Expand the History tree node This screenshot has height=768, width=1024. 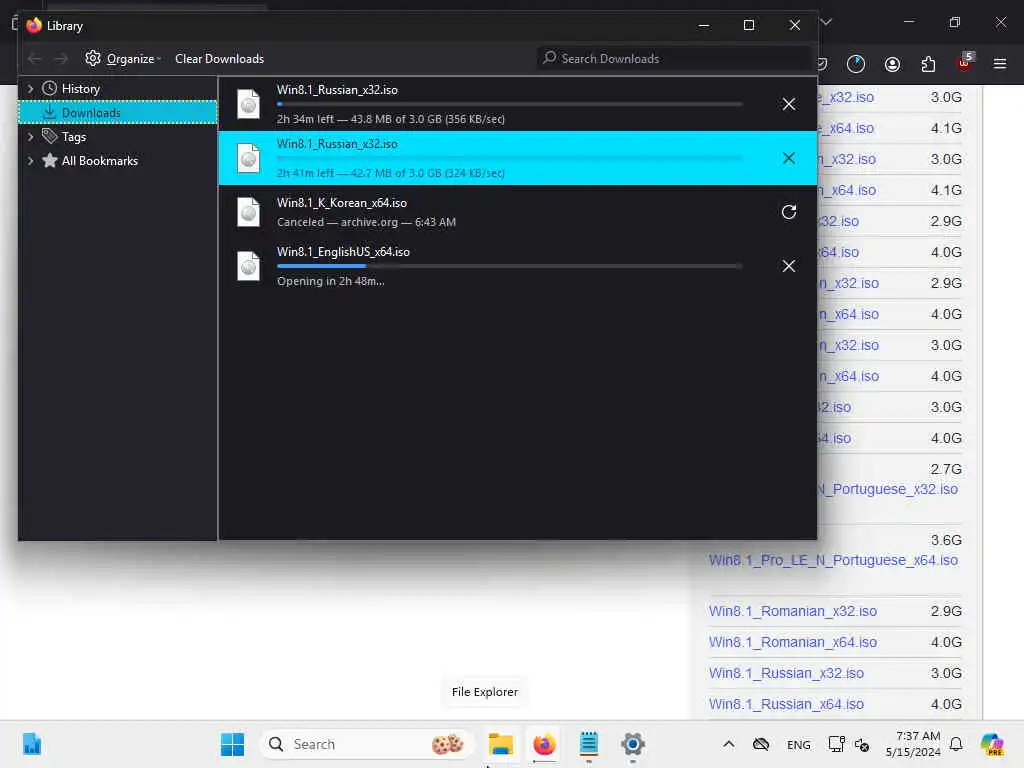30,88
